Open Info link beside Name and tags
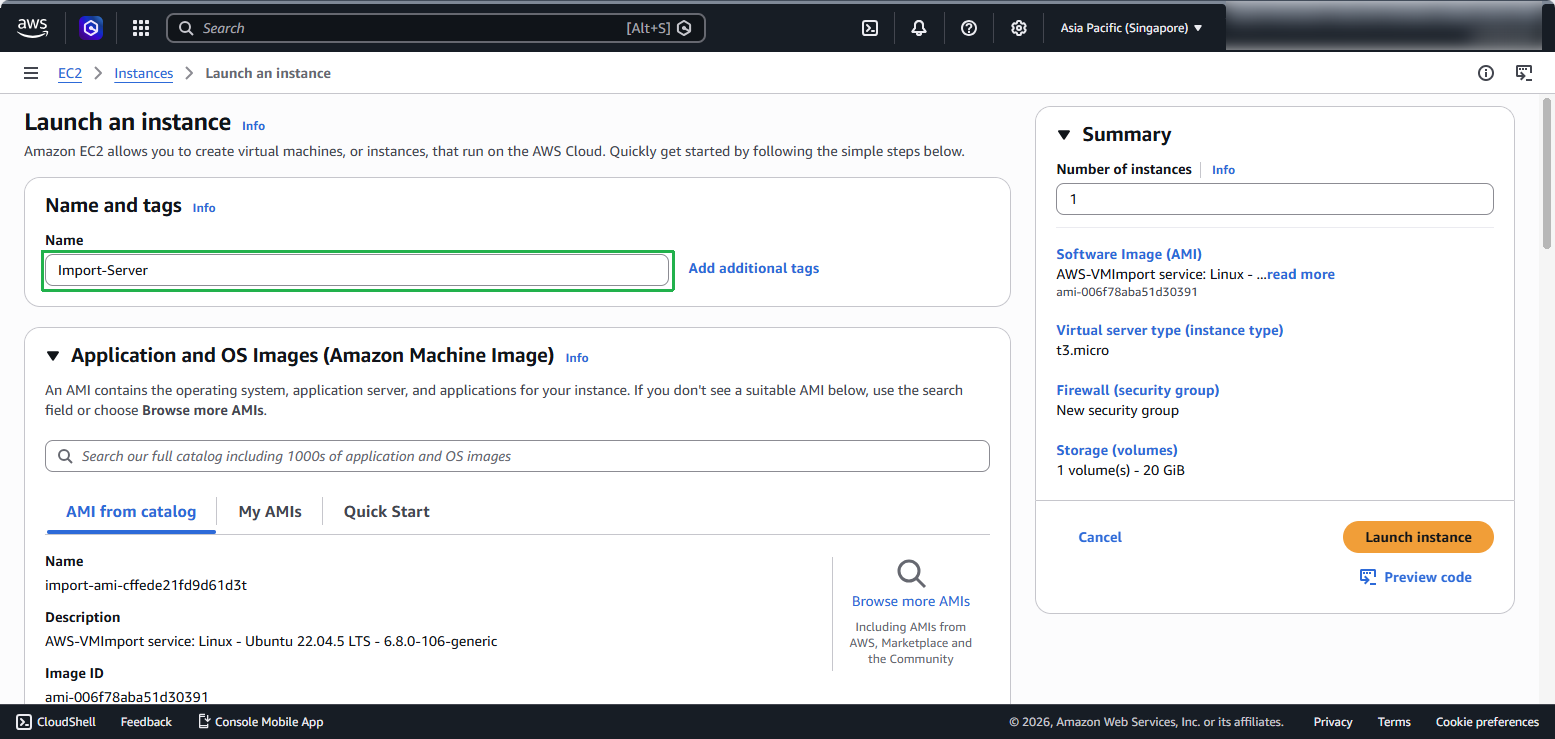1555x739 pixels. [x=204, y=208]
